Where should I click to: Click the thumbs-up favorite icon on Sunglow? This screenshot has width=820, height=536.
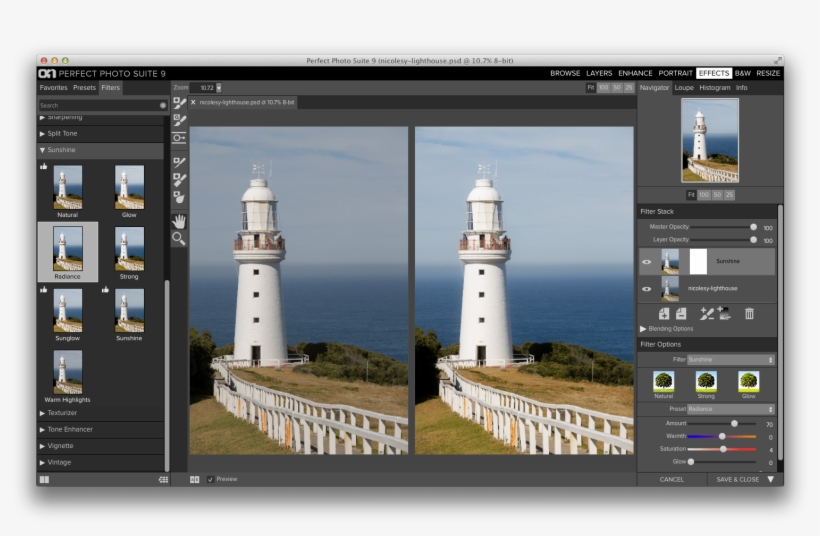point(43,290)
